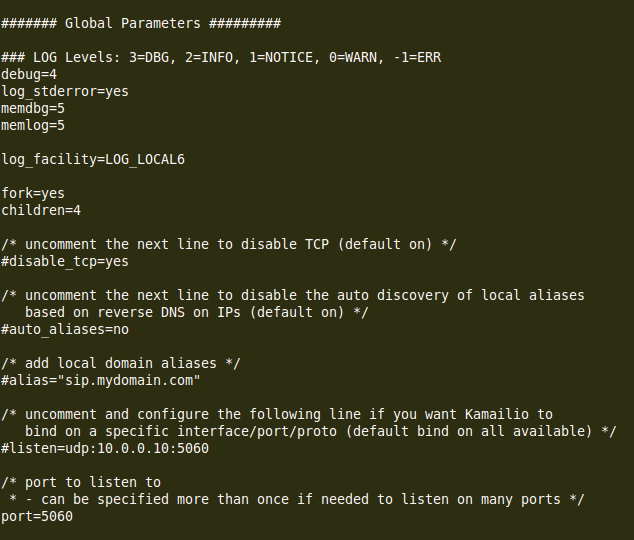Place cursor on #auto_aliases=no line
The image size is (634, 540).
point(65,329)
